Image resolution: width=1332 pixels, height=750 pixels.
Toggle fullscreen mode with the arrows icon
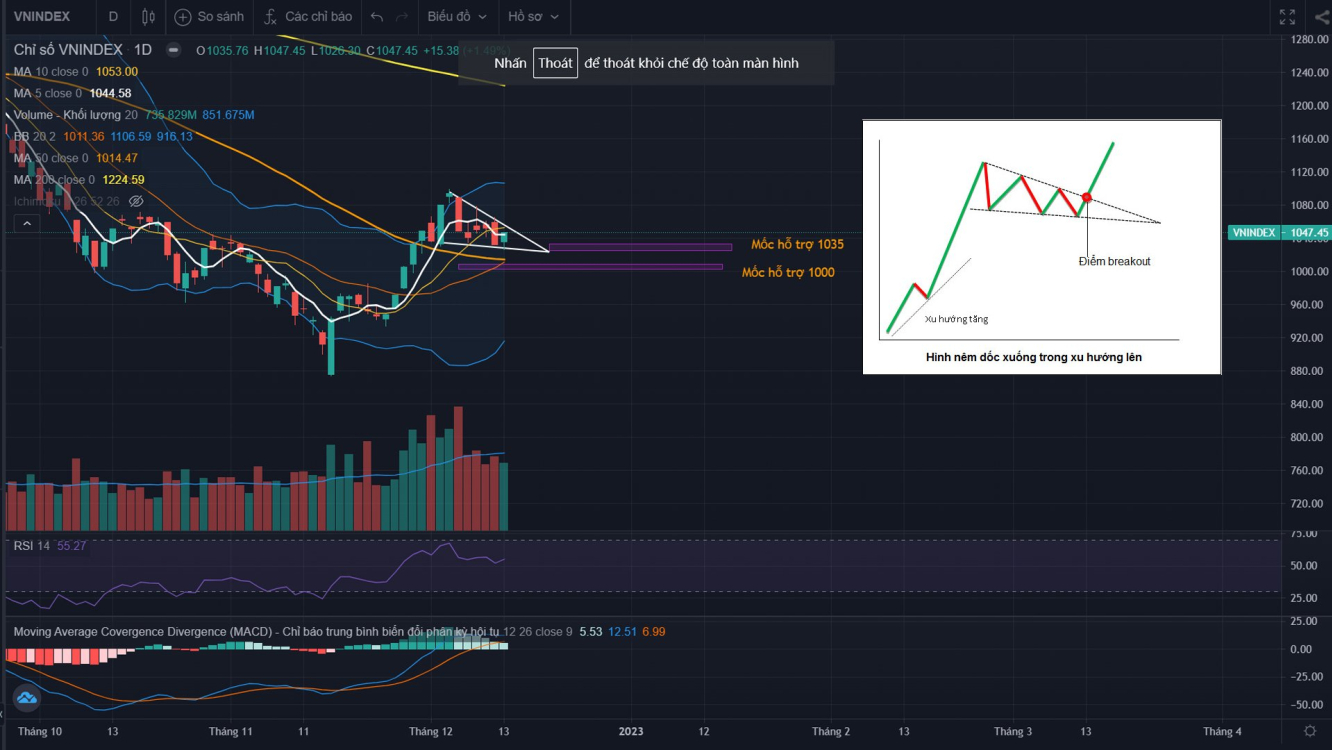1288,17
